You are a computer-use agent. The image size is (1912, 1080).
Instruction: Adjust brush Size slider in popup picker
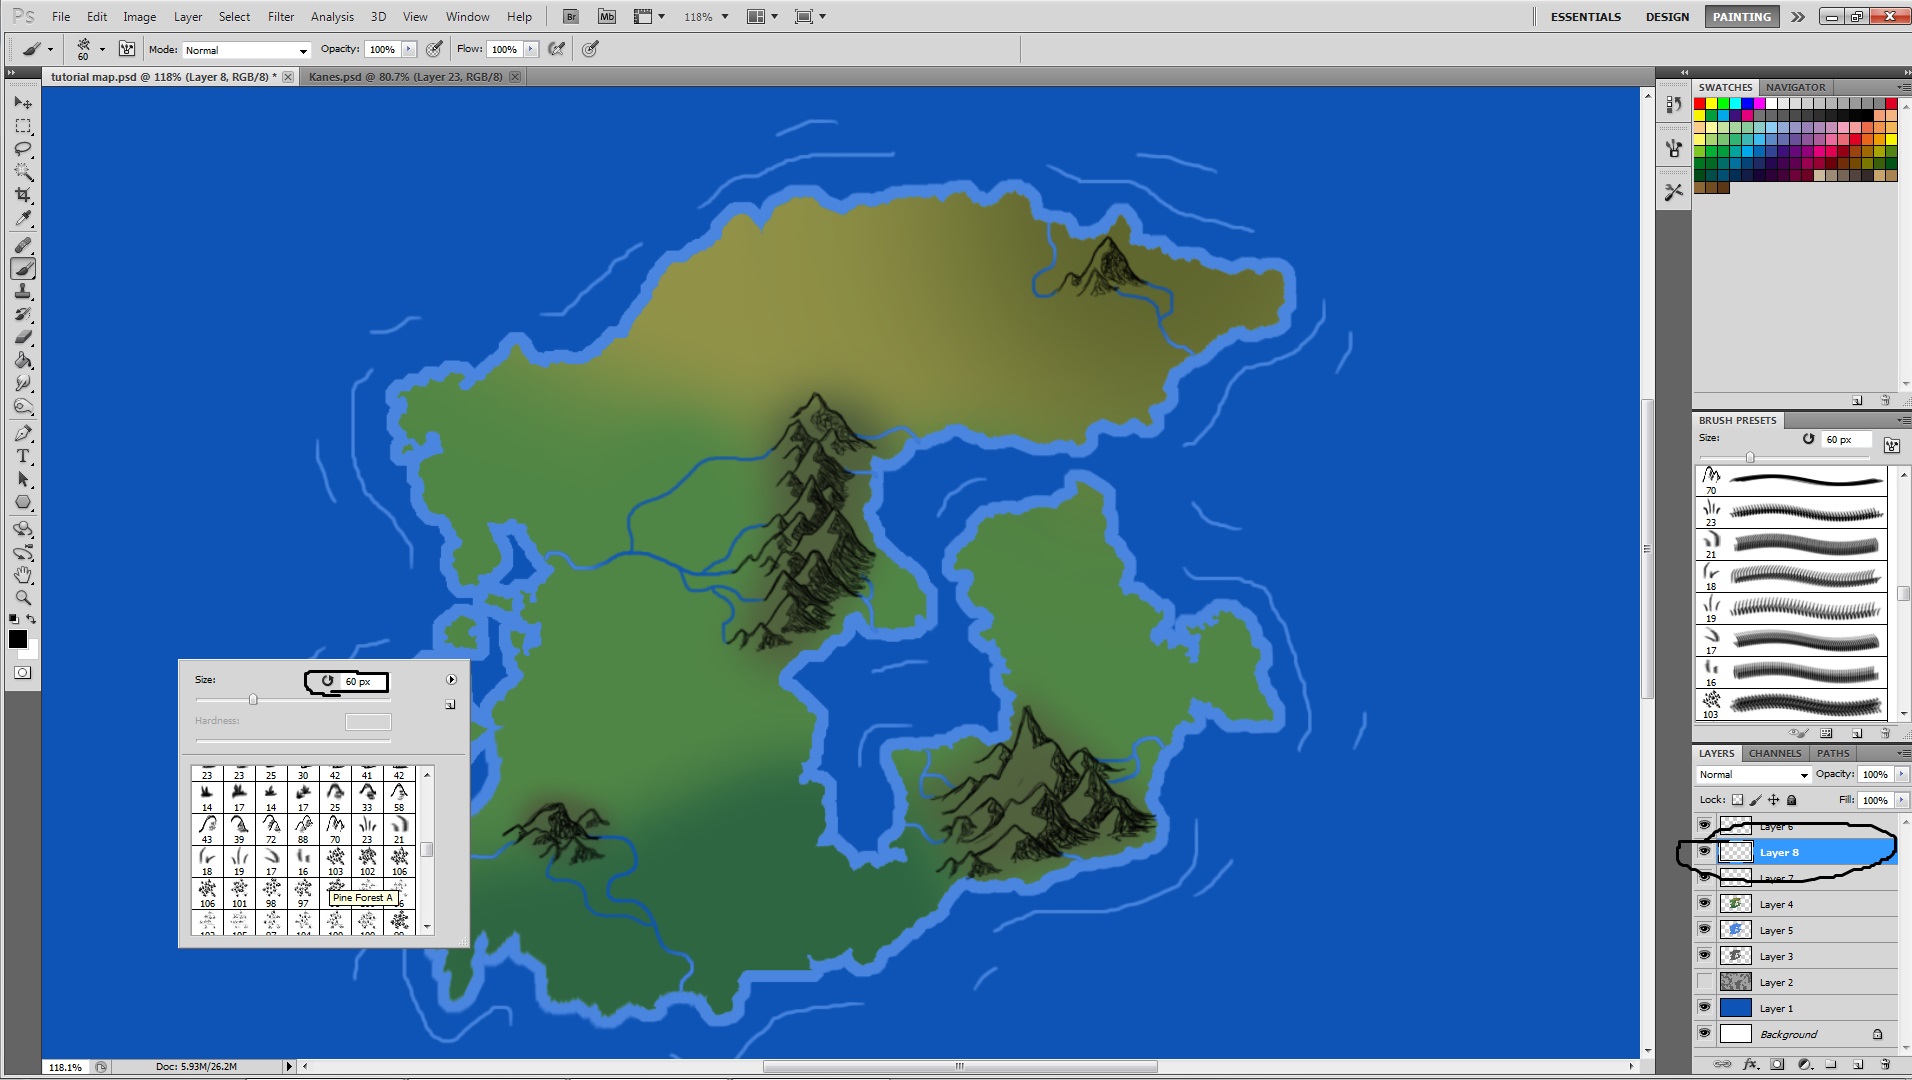tap(253, 700)
